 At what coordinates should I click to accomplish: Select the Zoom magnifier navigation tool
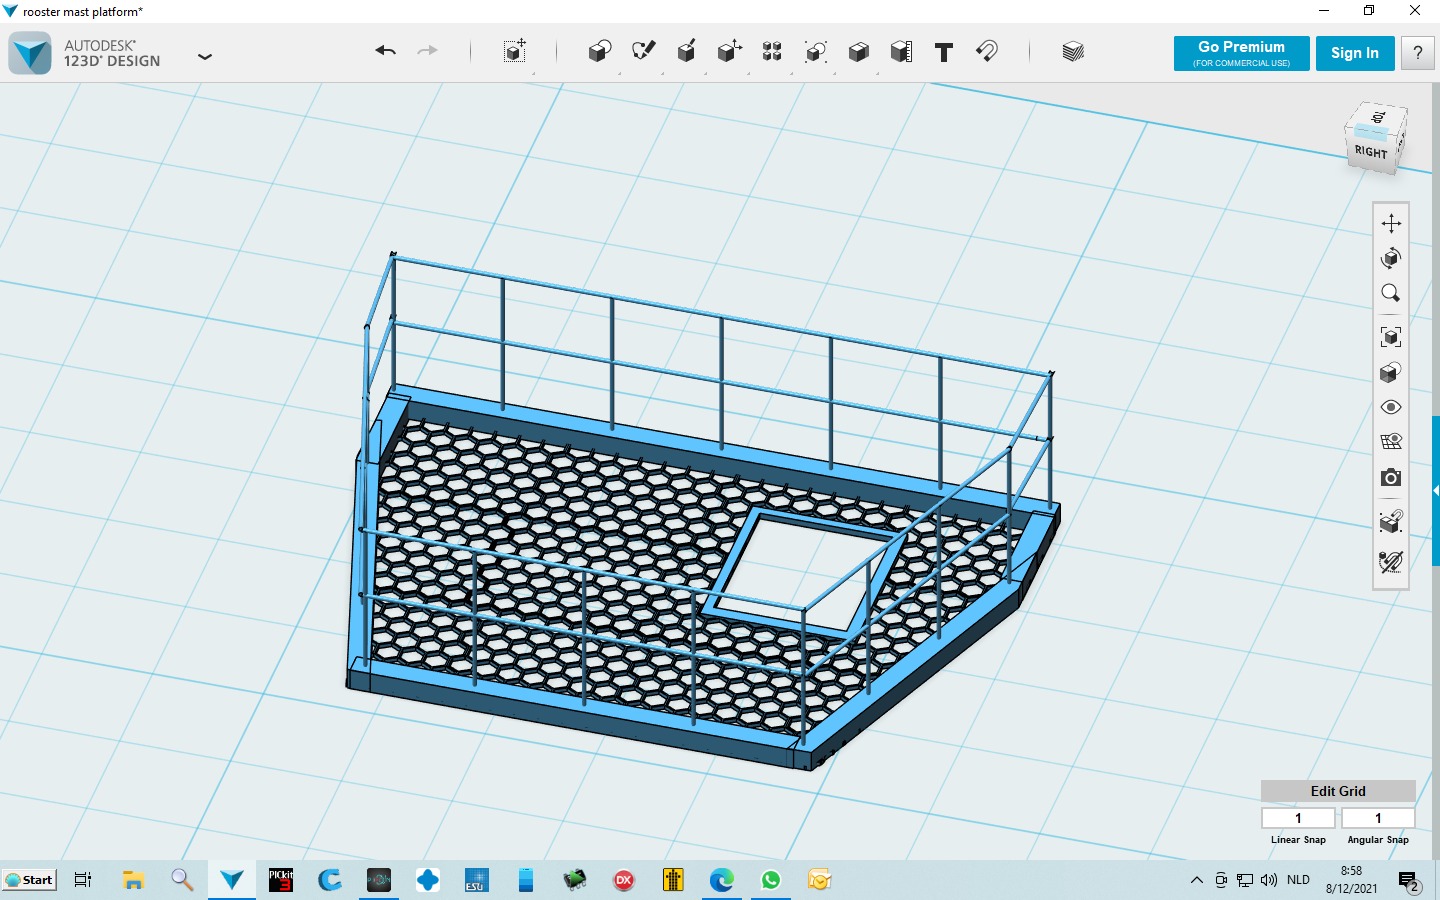(1391, 293)
